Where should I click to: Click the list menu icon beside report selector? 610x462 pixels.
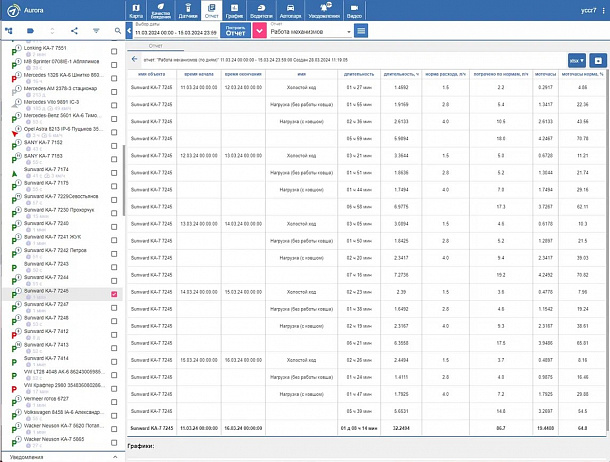[361, 31]
